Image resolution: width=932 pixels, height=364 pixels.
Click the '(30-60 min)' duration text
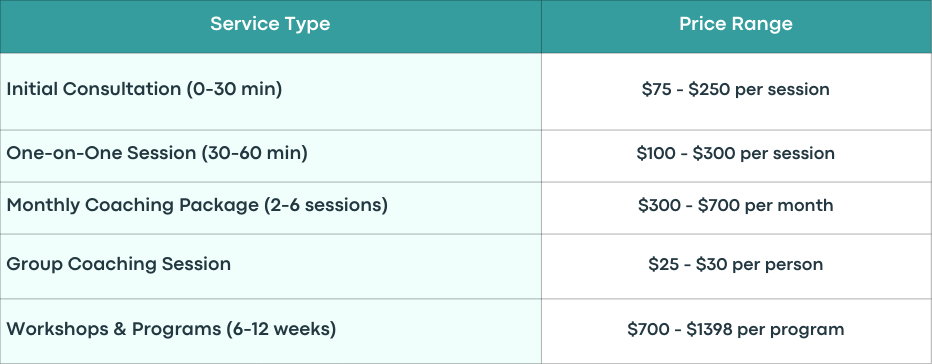[254, 153]
